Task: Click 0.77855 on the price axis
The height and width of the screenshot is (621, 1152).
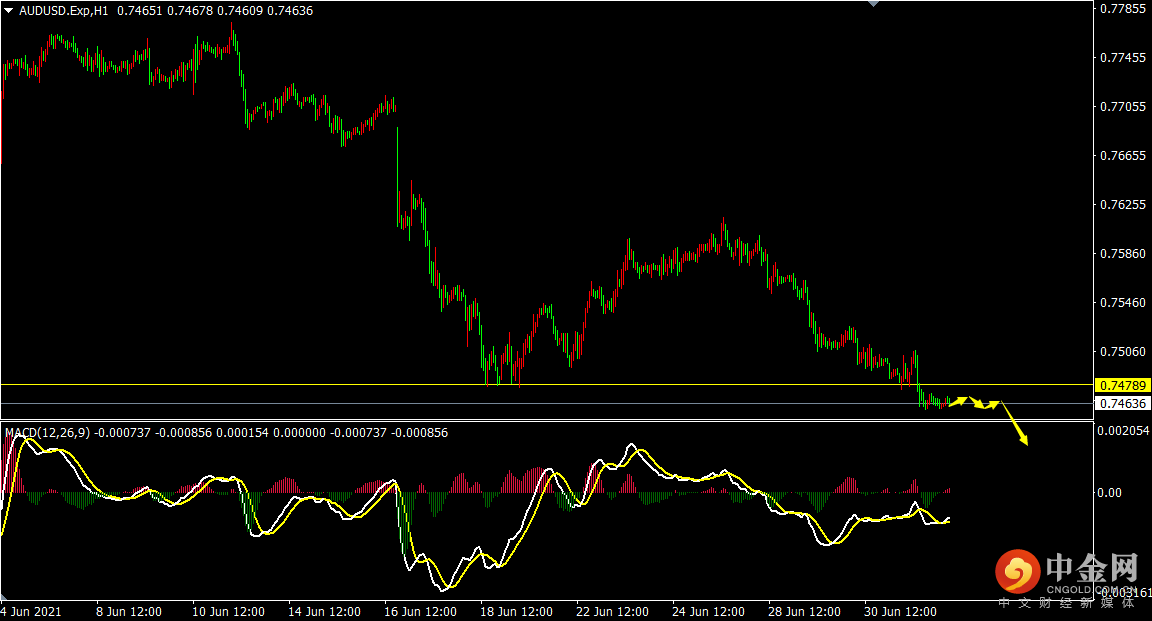Action: pyautogui.click(x=1122, y=9)
